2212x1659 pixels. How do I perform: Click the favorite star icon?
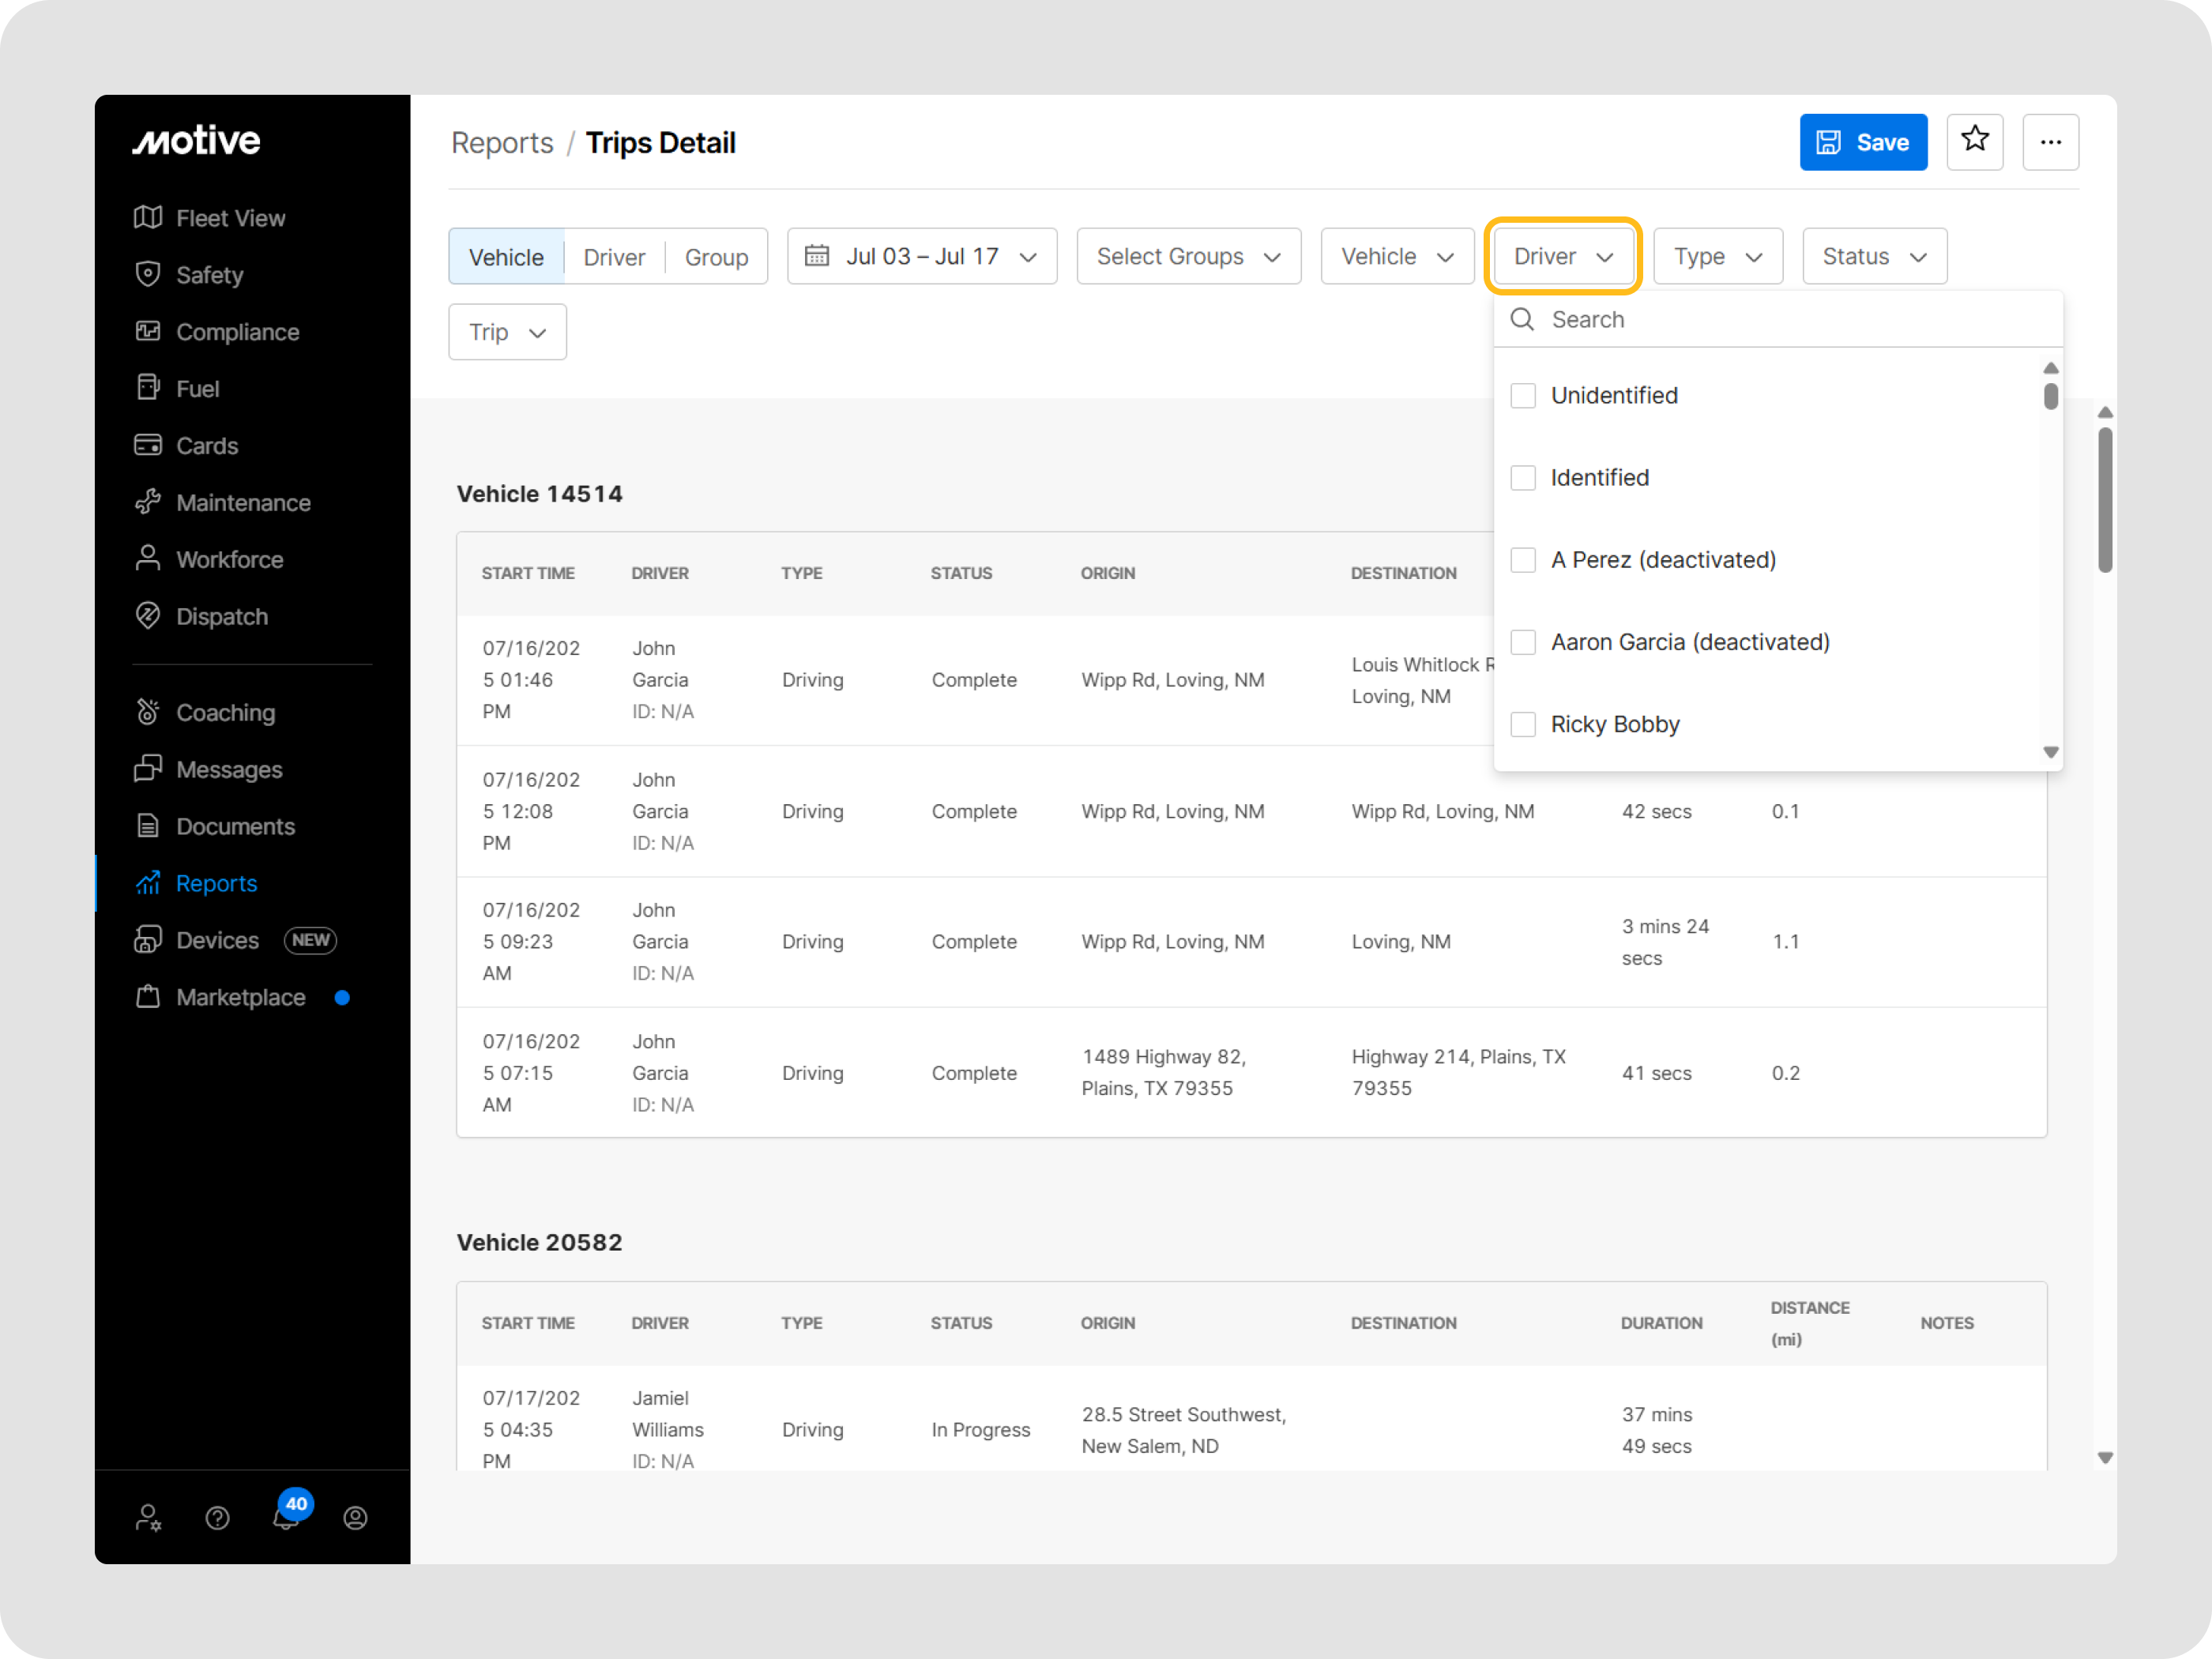click(1974, 141)
